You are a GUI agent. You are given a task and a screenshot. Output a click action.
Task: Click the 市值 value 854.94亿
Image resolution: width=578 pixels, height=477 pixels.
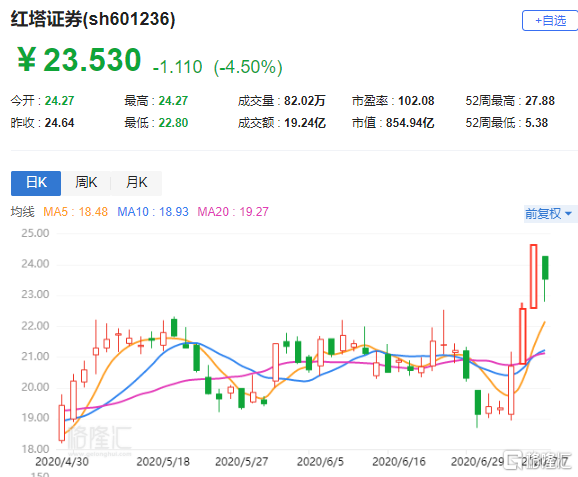[410, 123]
